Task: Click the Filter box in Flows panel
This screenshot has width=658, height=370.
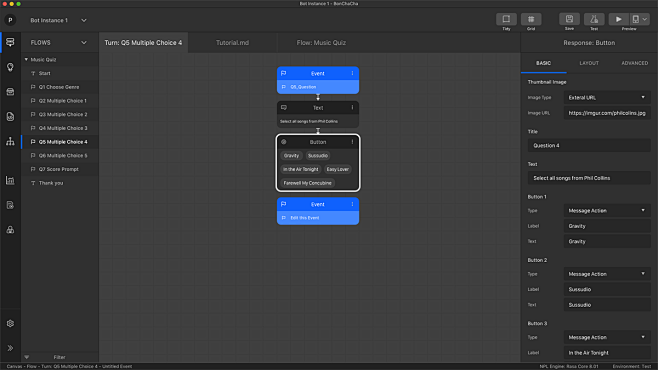Action: point(60,357)
